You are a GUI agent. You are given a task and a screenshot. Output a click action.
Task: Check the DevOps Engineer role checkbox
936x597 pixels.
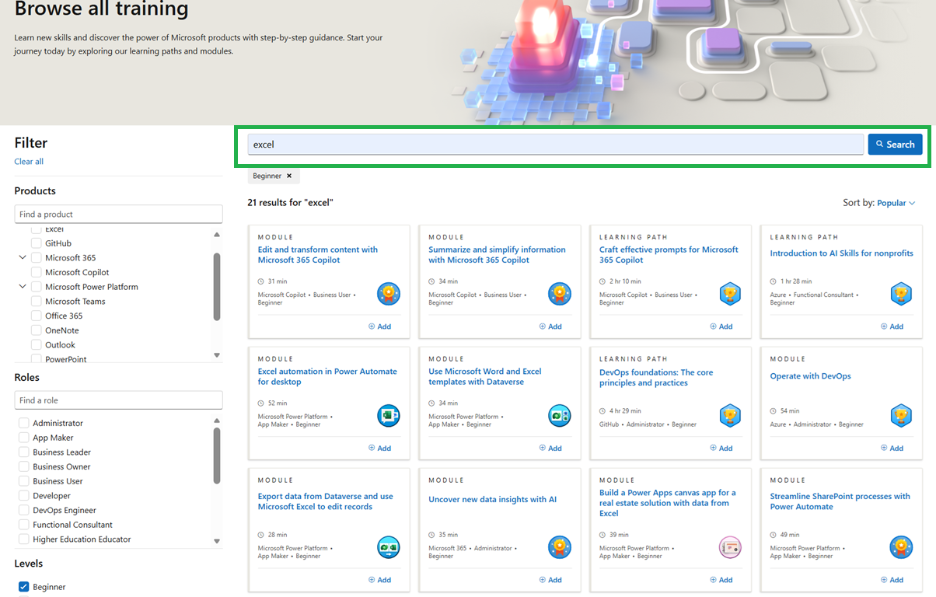point(24,510)
